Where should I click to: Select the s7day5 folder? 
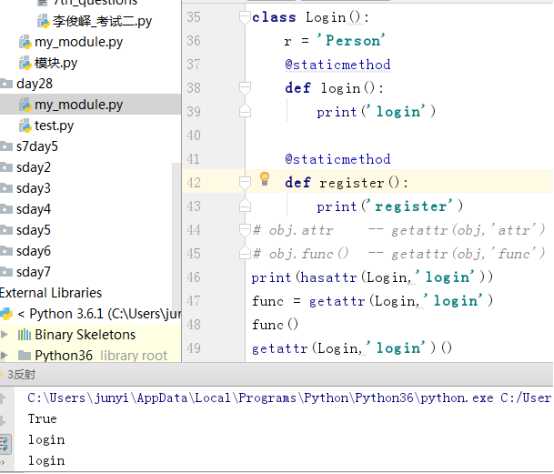click(x=37, y=146)
